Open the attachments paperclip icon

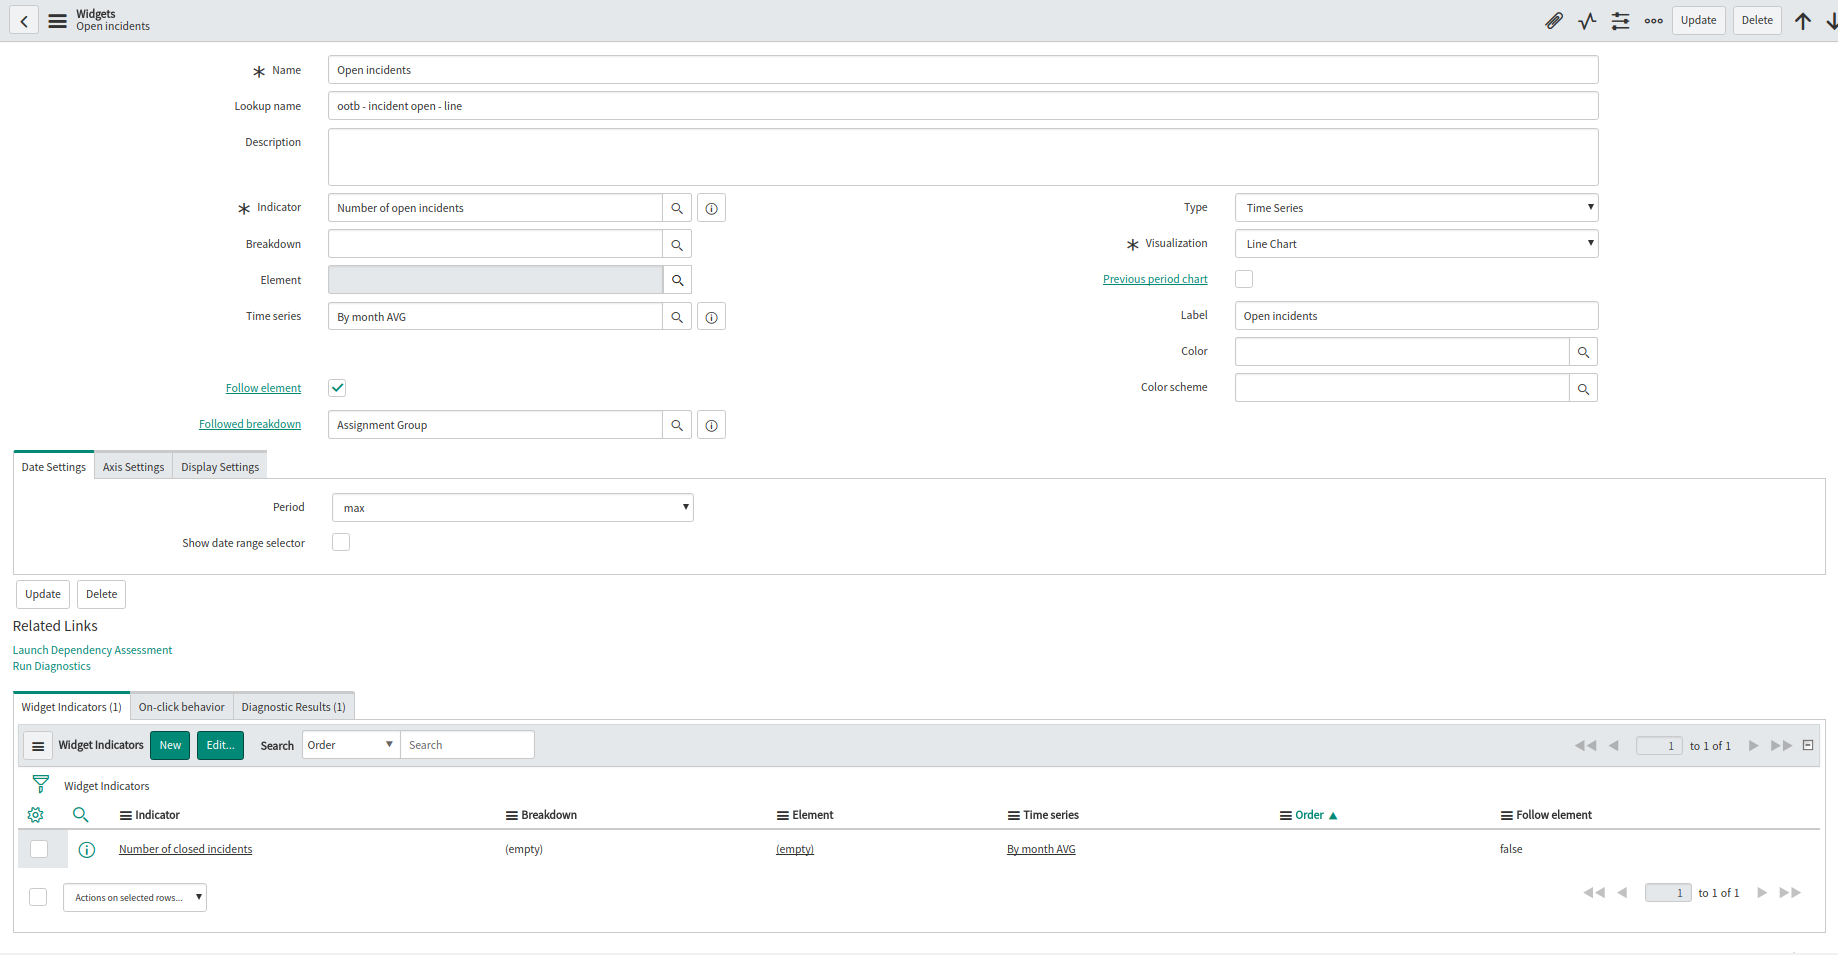pos(1554,20)
